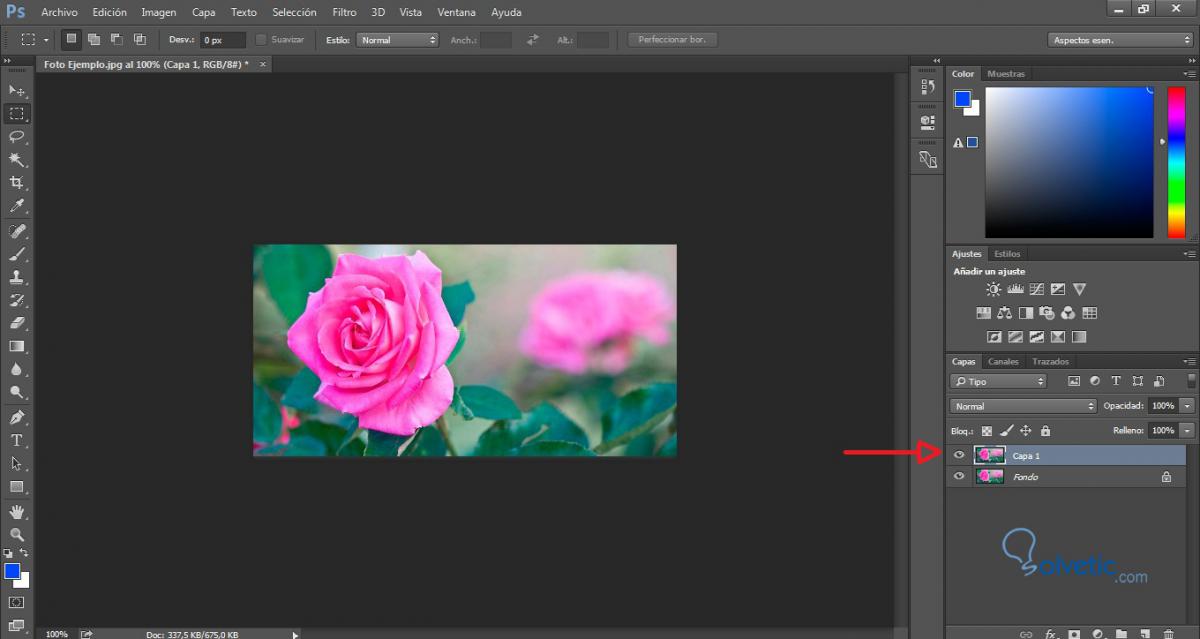Toggle the Suavizar checkbox
This screenshot has width=1200, height=639.
[x=261, y=40]
